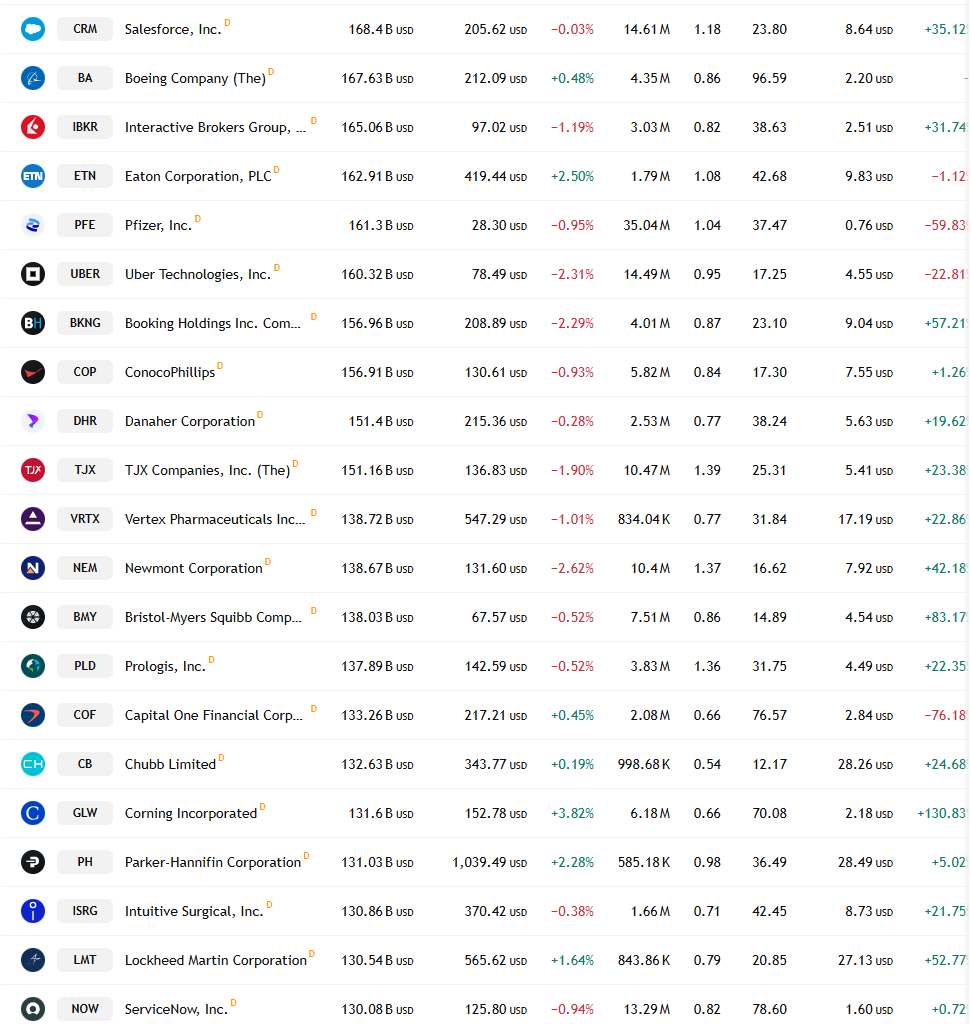Viewport: 972px width, 1024px height.
Task: Select the TJX ticker badge
Action: tap(85, 470)
